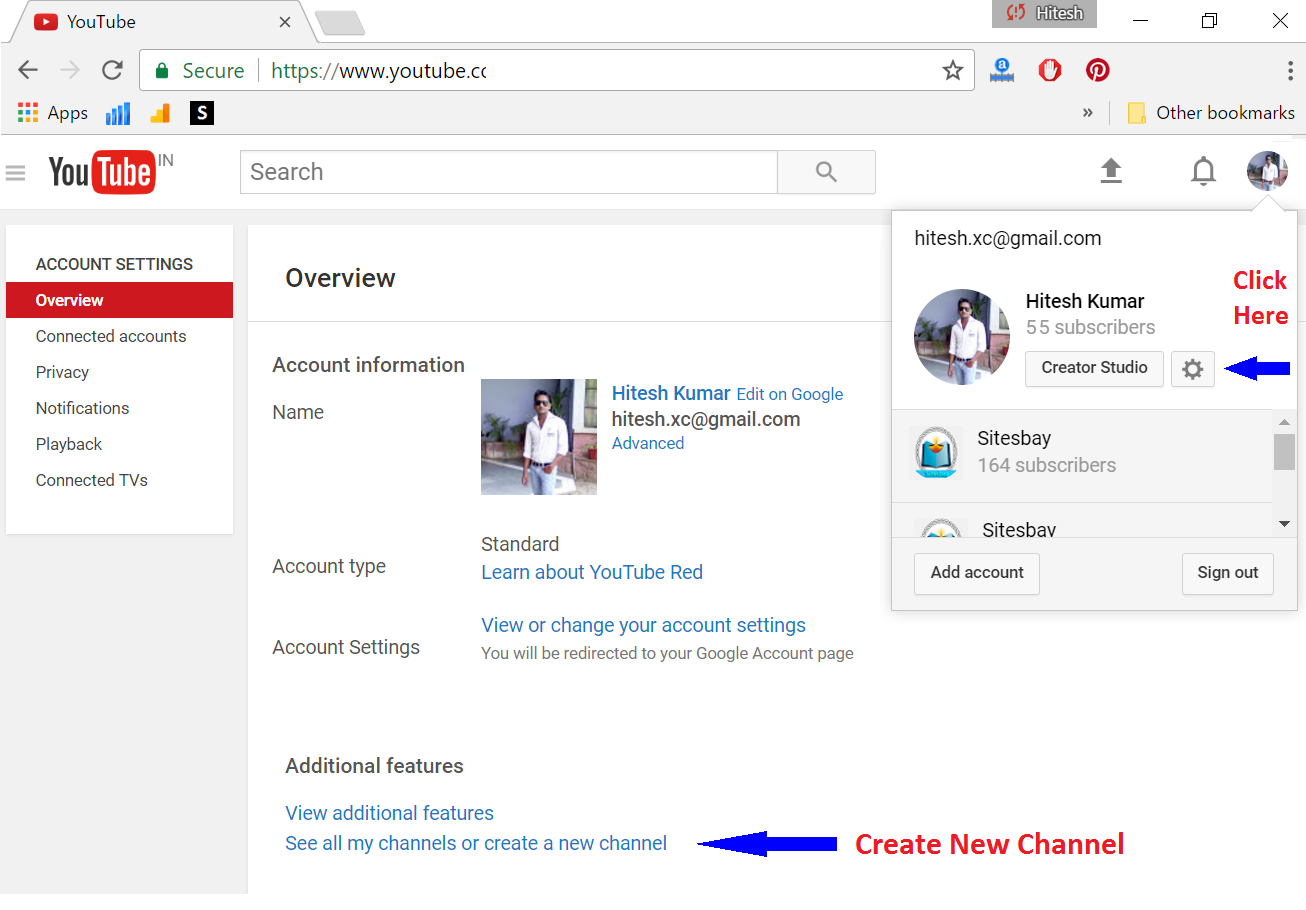The image size is (1306, 910).
Task: Click the search magnifier button
Action: coord(826,172)
